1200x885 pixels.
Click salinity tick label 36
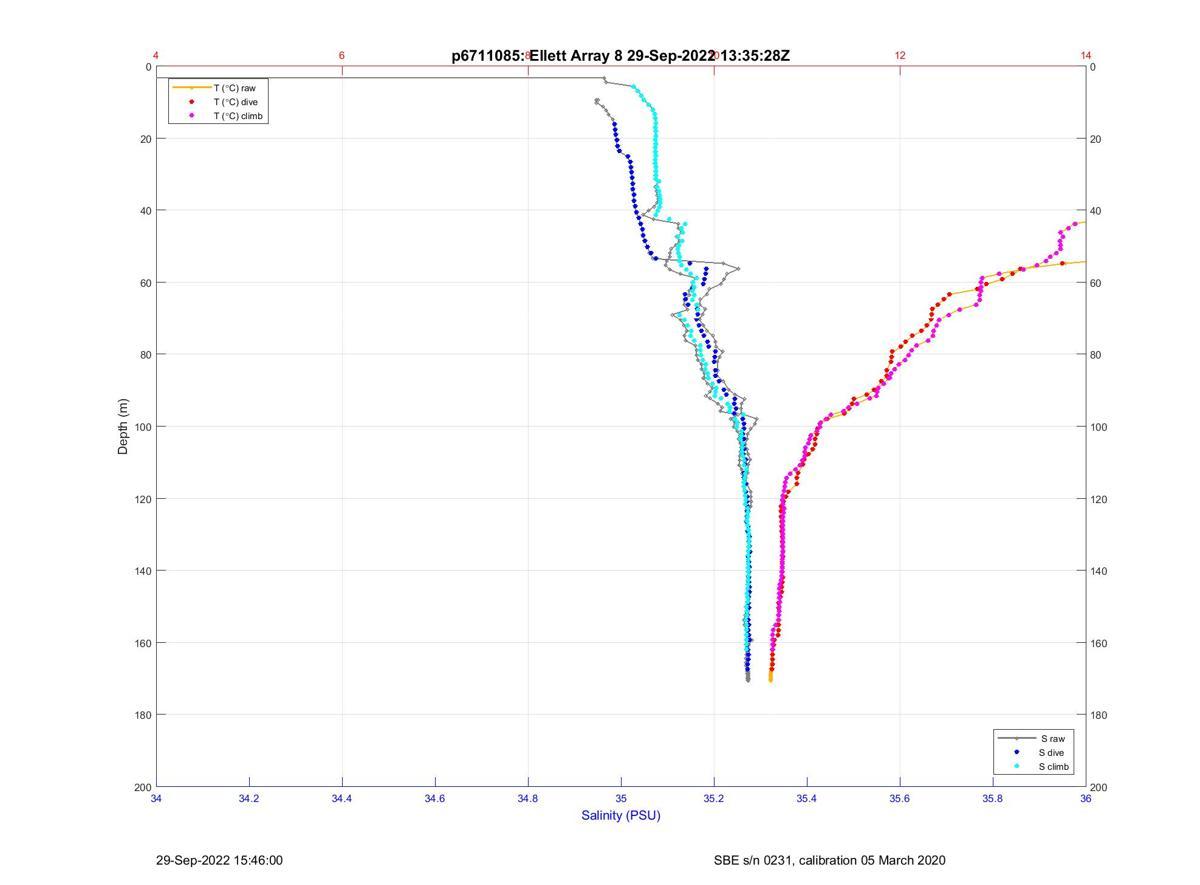1086,798
